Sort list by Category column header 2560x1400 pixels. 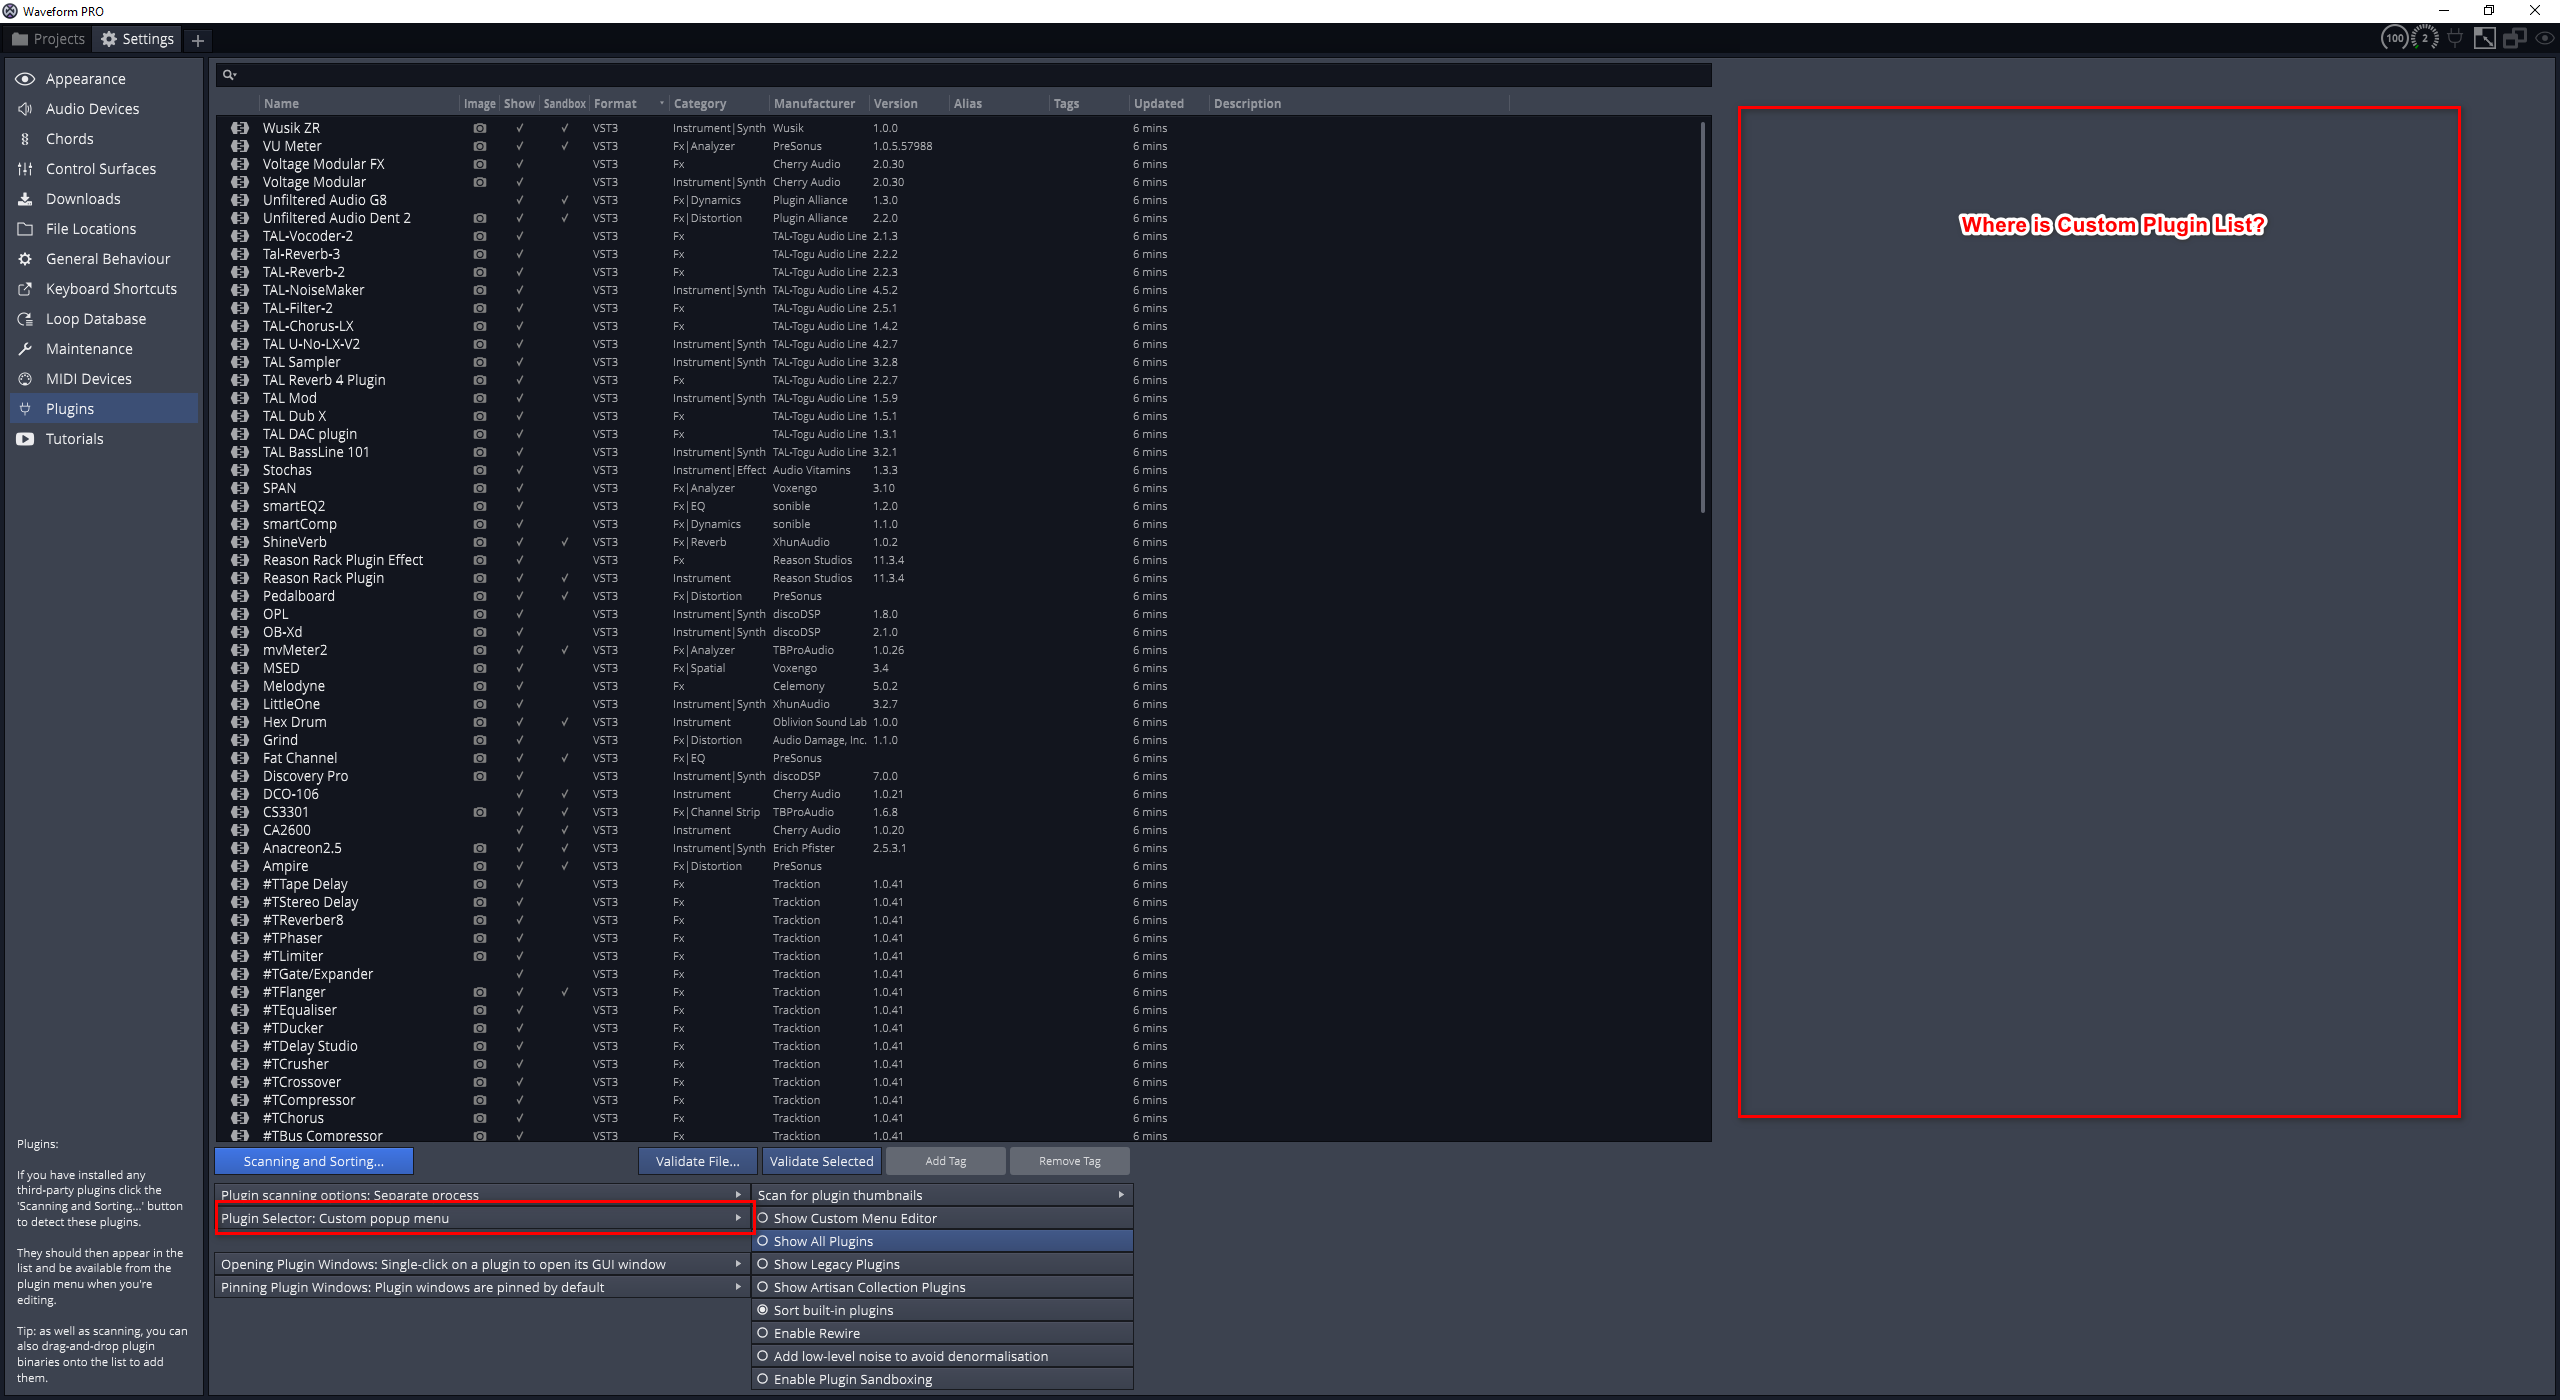click(719, 104)
